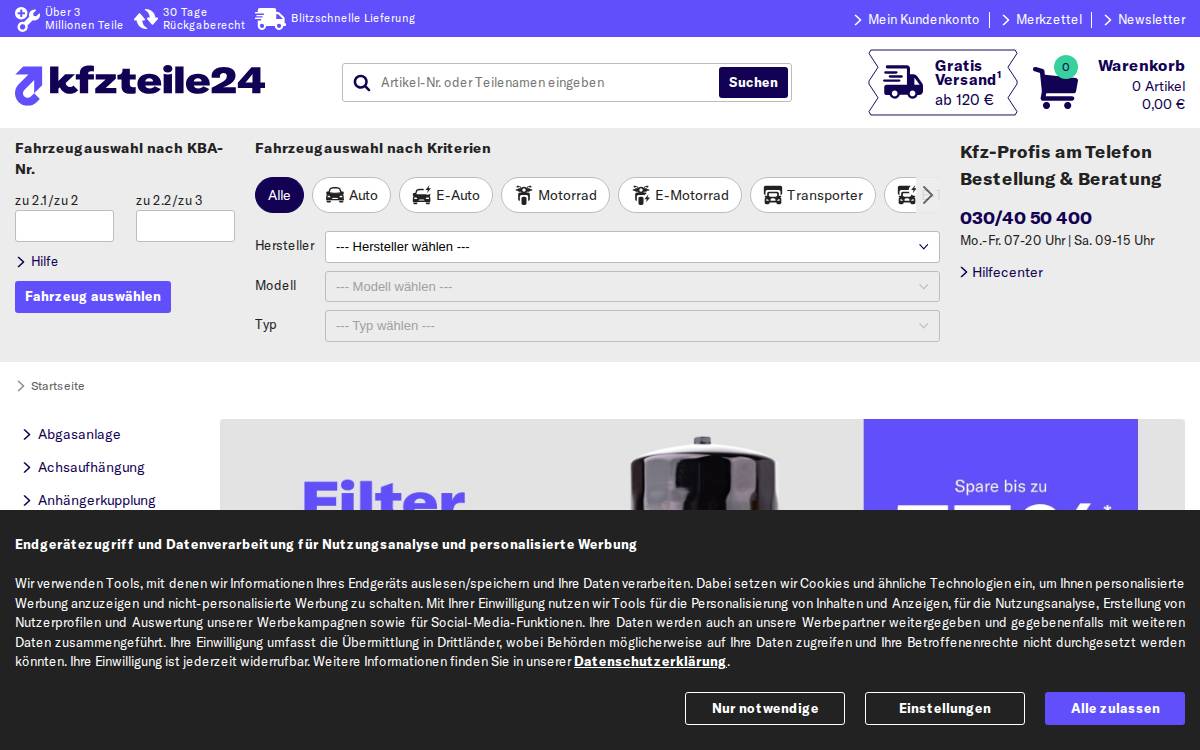Click the 30 Tage return arrows icon
Image resolution: width=1200 pixels, height=750 pixels.
146,19
